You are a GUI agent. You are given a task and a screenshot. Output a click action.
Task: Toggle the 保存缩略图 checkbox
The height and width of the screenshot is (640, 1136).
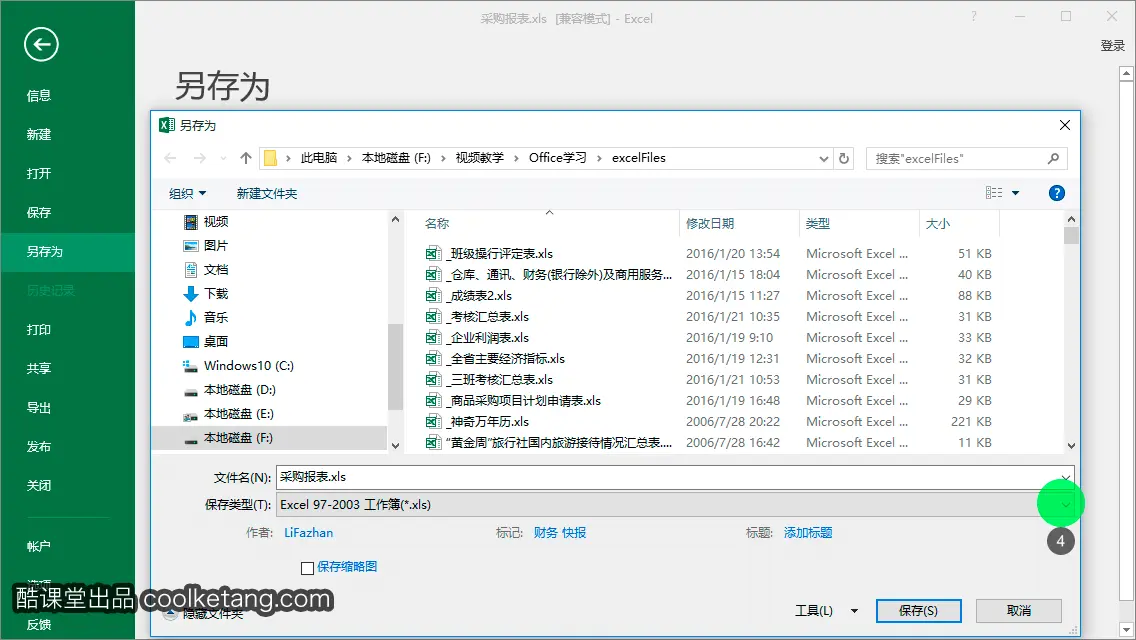tap(307, 568)
